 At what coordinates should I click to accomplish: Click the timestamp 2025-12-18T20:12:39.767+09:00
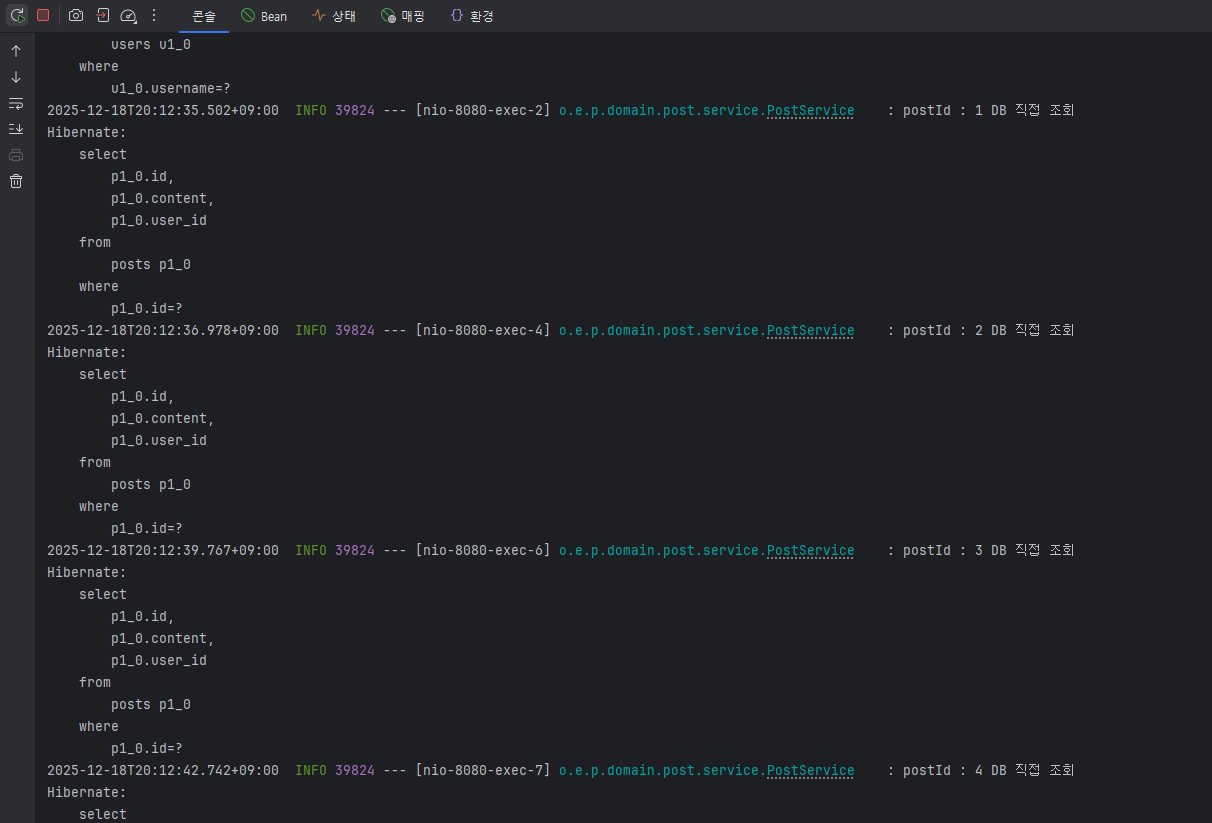pos(163,550)
